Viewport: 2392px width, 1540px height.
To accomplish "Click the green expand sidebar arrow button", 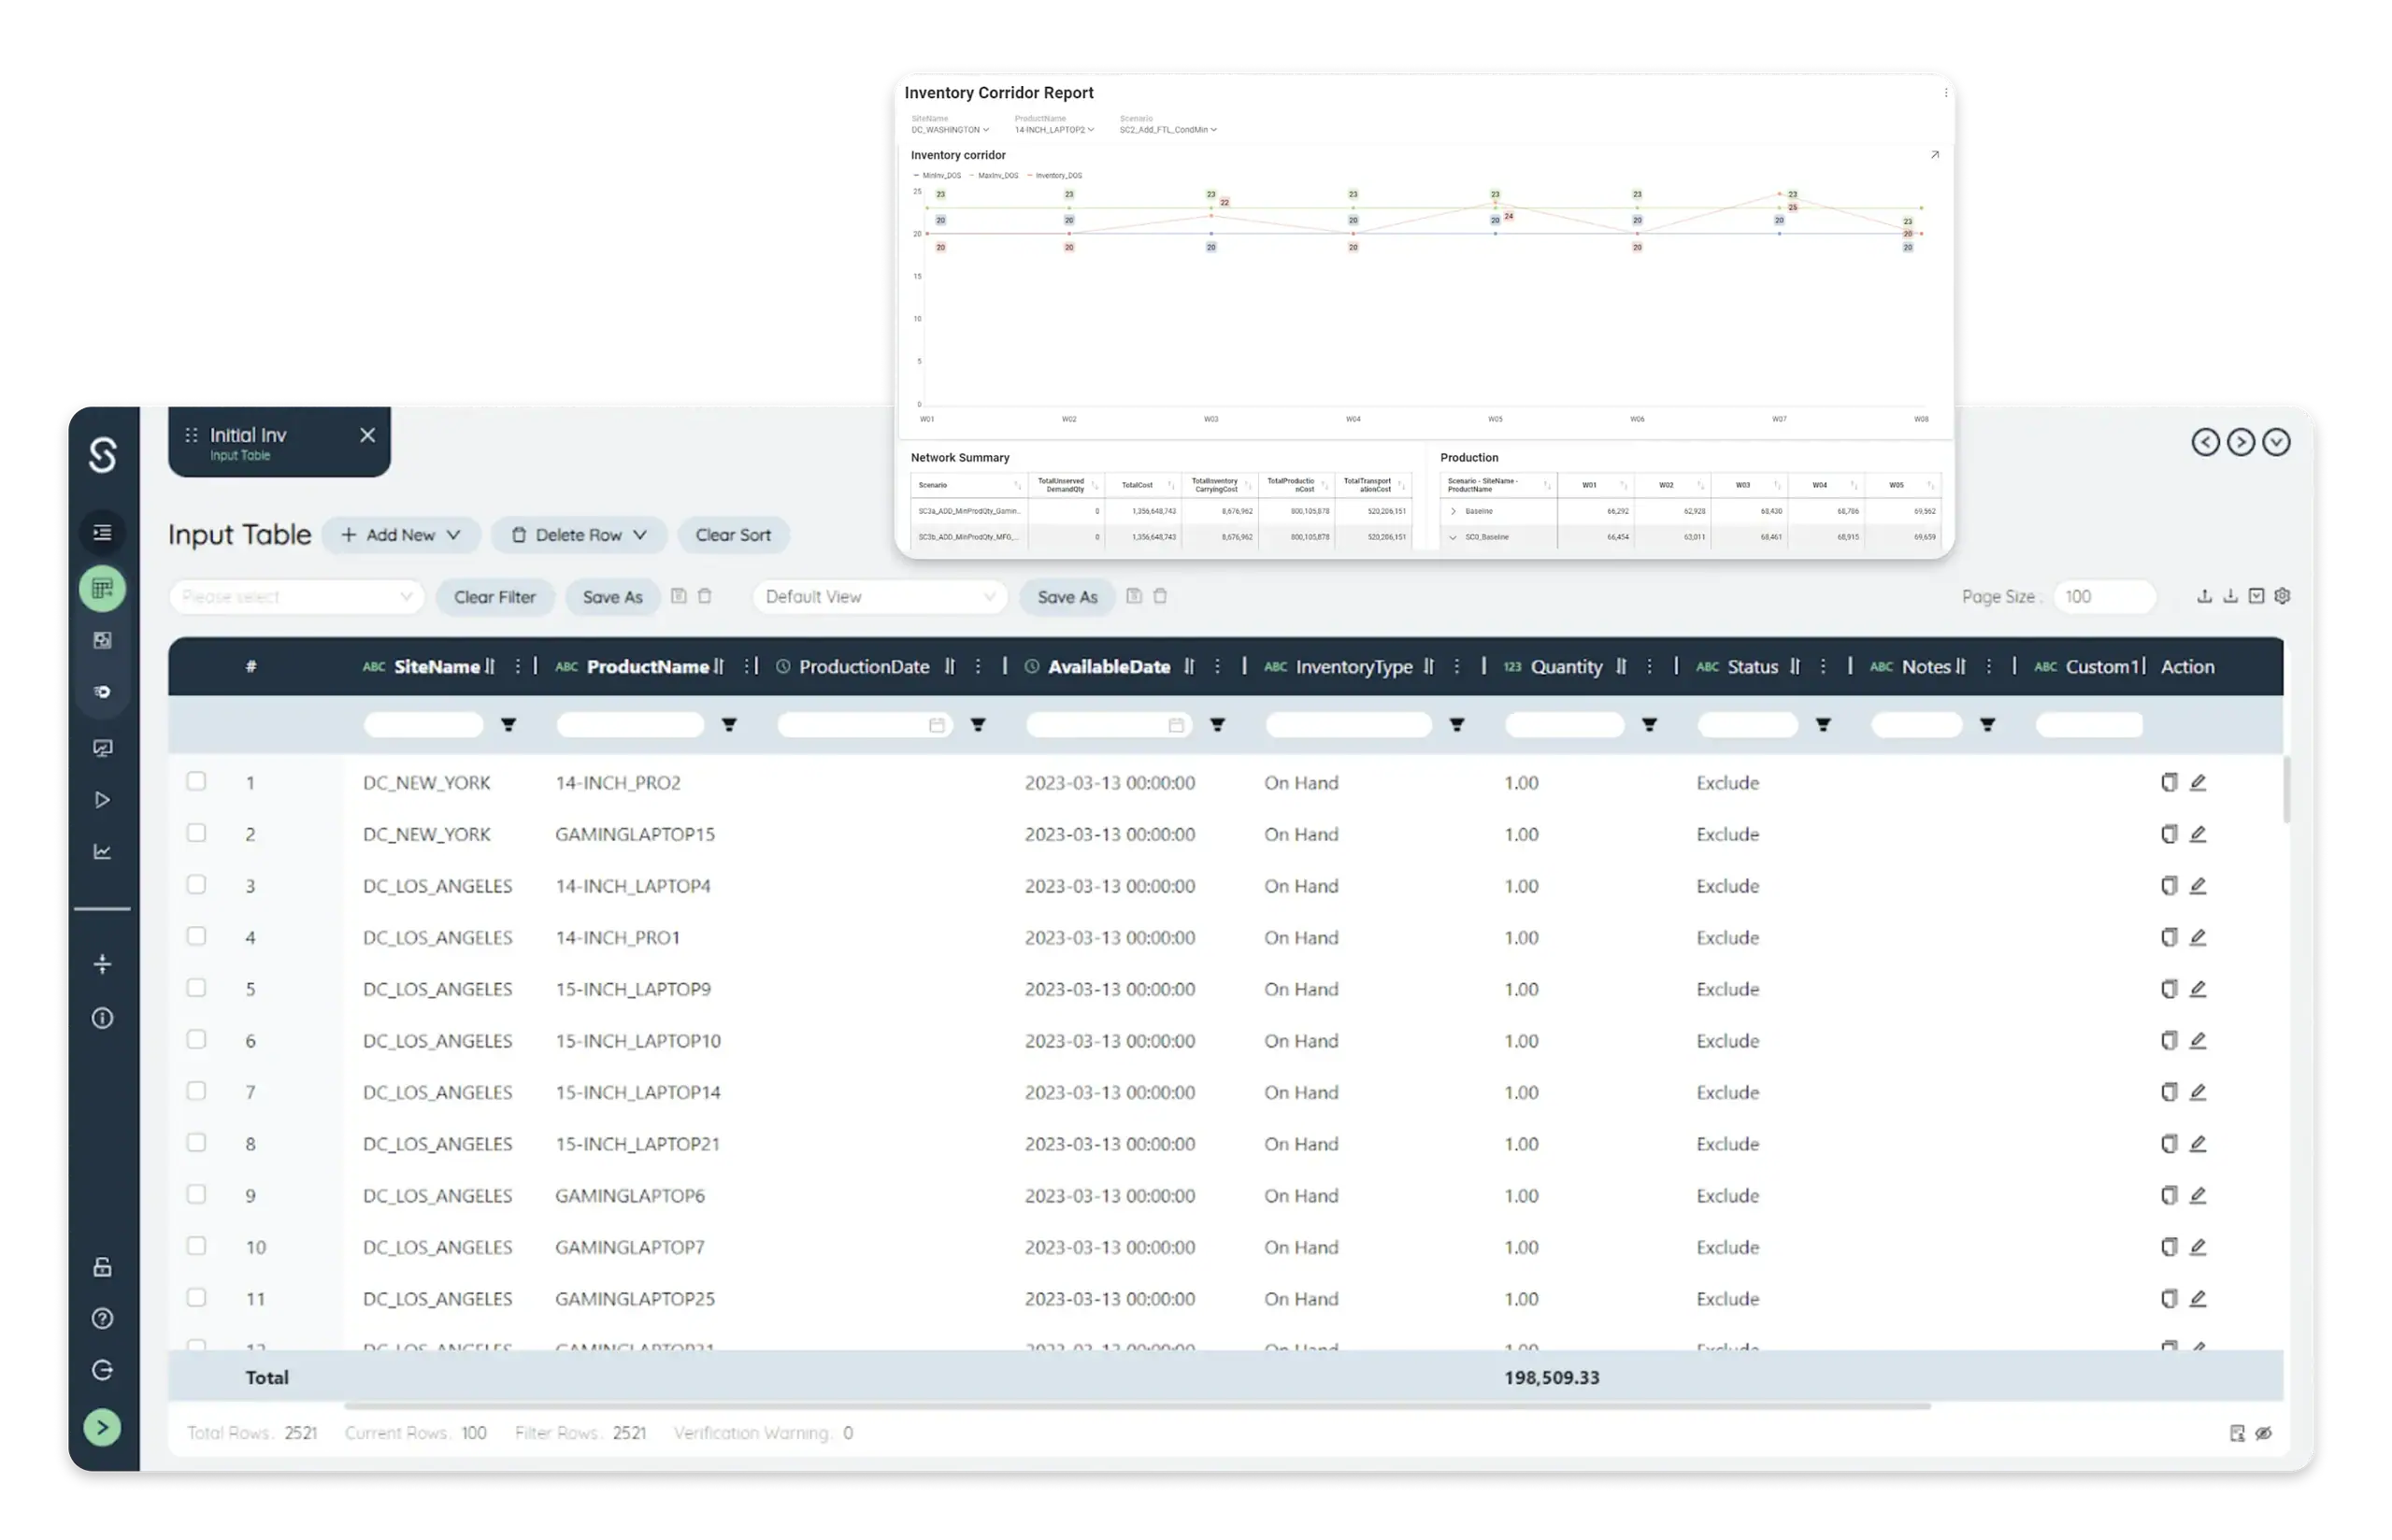I will [x=102, y=1427].
